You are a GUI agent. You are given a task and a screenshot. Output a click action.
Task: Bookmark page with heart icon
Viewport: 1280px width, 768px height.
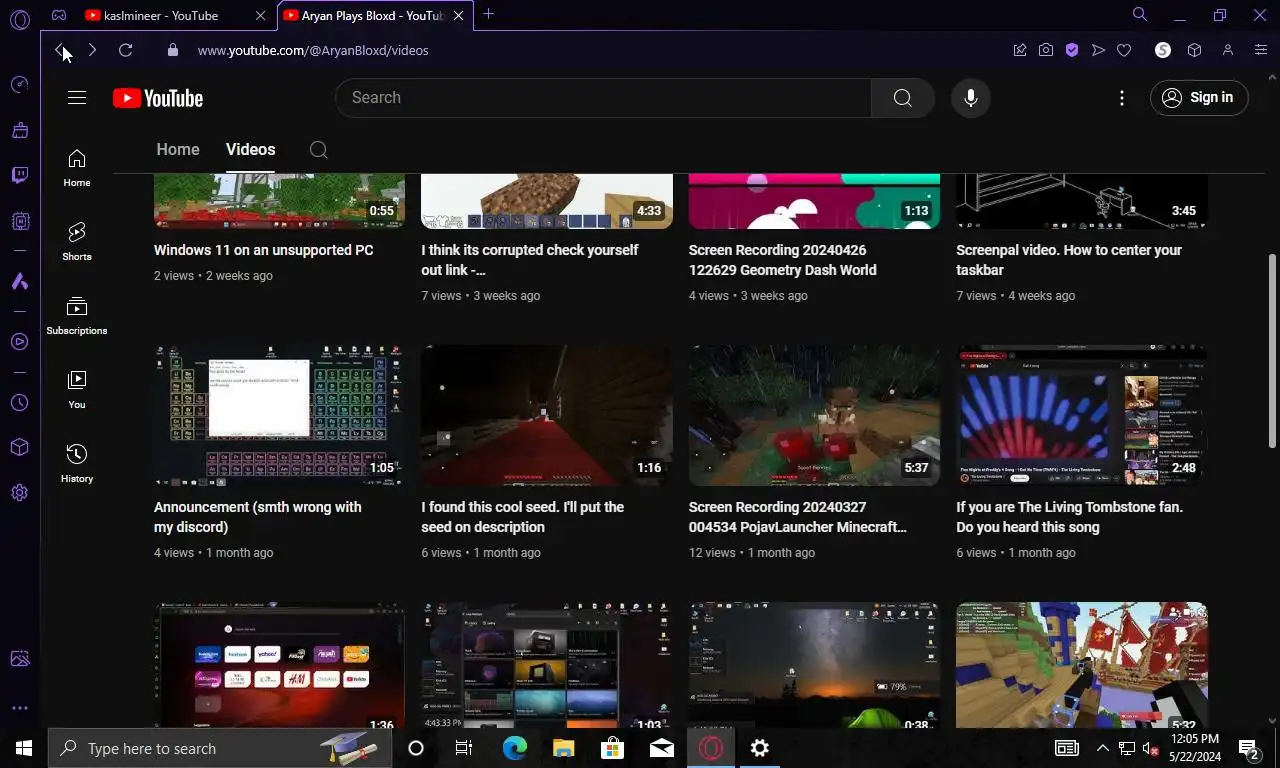pos(1124,50)
